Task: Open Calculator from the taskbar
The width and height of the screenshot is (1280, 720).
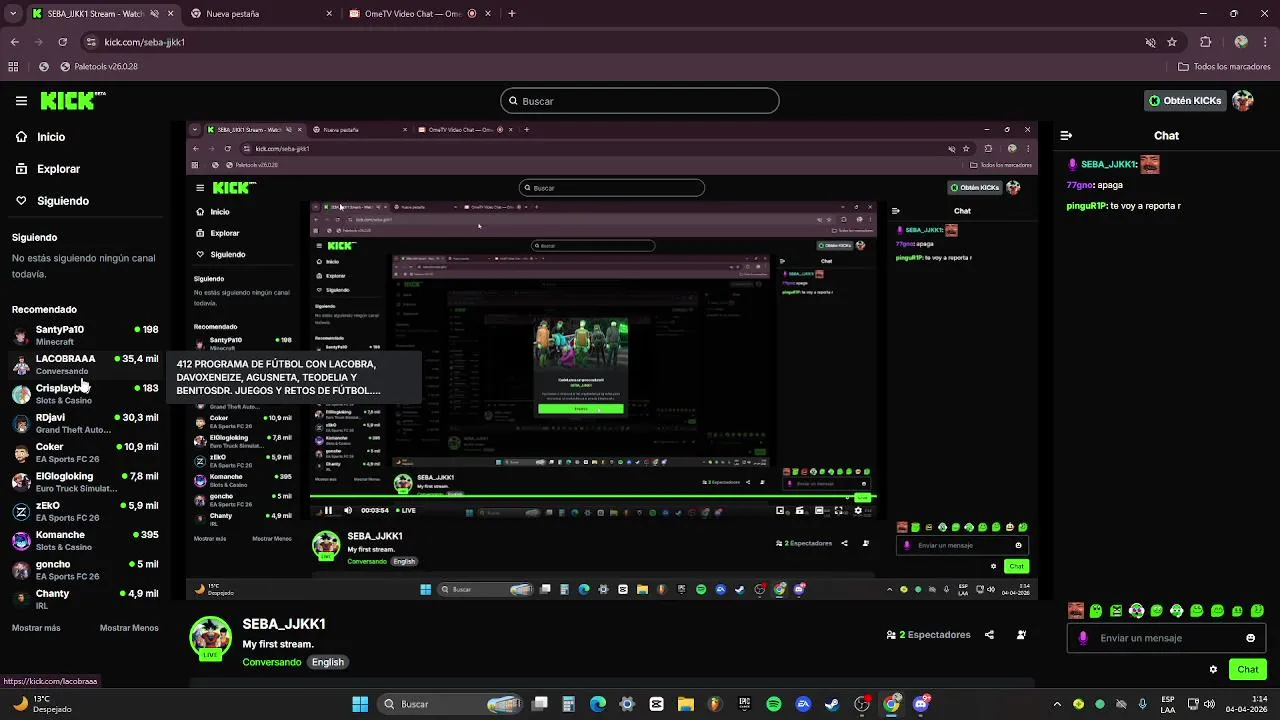Action: [568, 704]
